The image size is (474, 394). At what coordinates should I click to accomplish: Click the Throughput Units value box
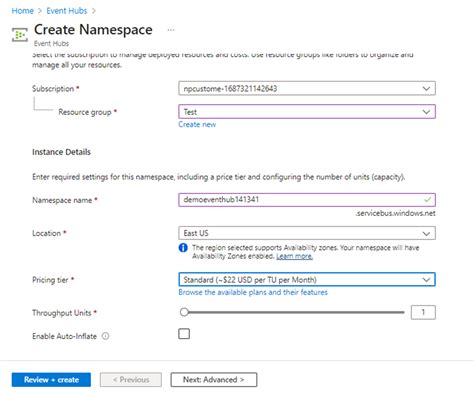pos(423,312)
